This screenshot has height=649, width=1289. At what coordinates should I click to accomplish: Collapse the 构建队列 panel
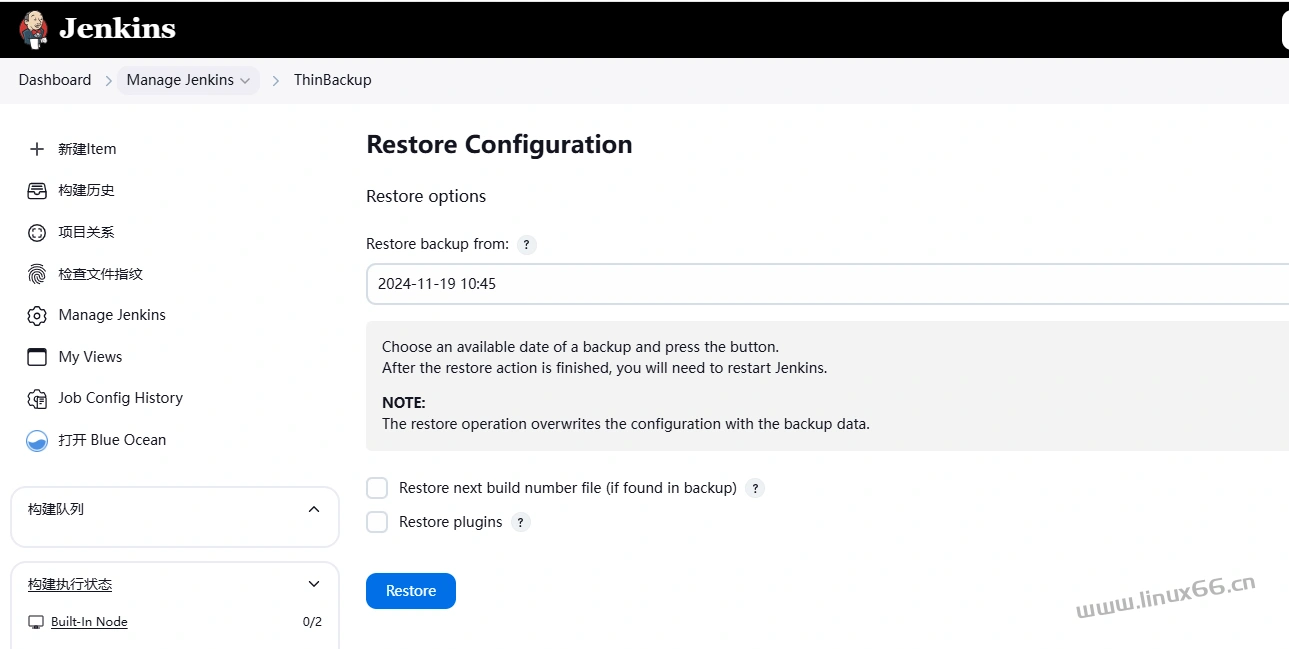(x=314, y=509)
